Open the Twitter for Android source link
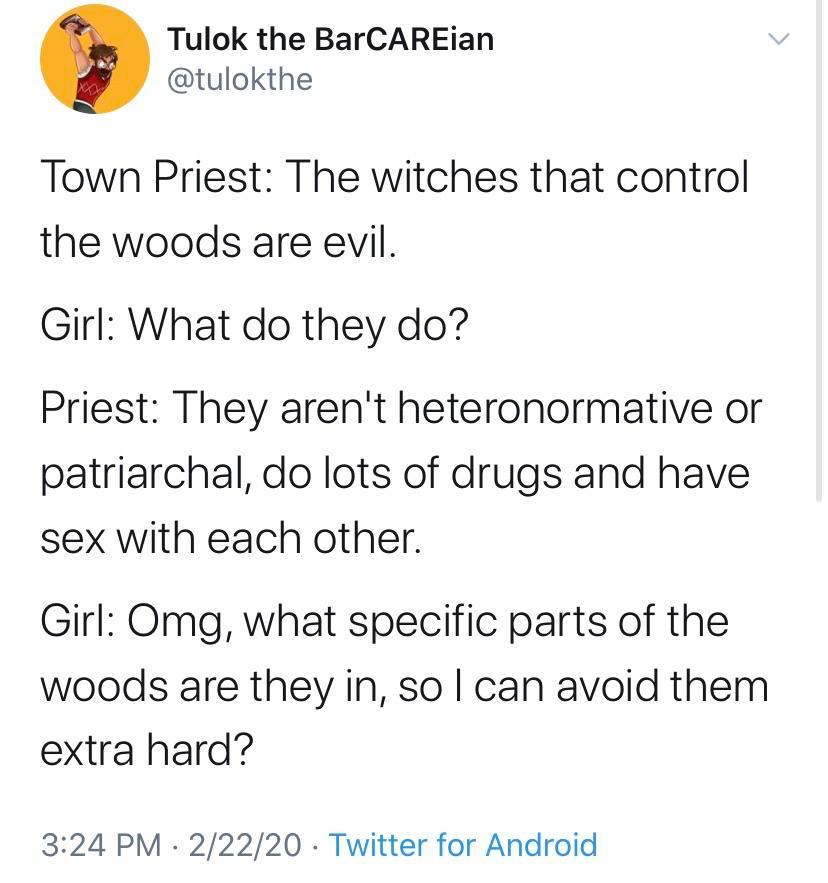Screen dimensions: 828x883 click(x=463, y=845)
